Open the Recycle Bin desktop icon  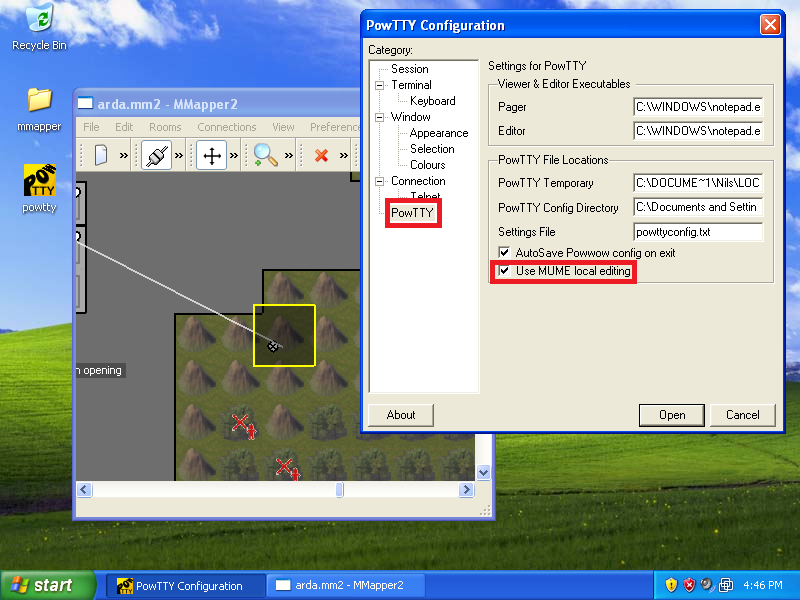point(39,27)
